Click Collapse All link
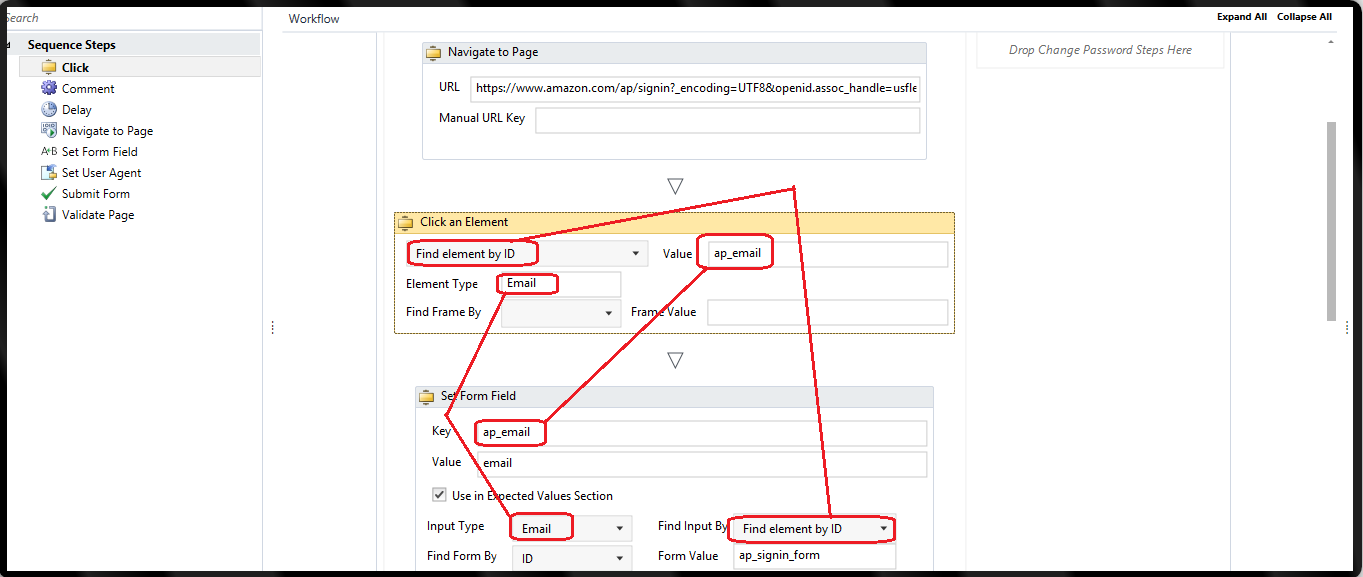This screenshot has width=1363, height=577. (1304, 17)
